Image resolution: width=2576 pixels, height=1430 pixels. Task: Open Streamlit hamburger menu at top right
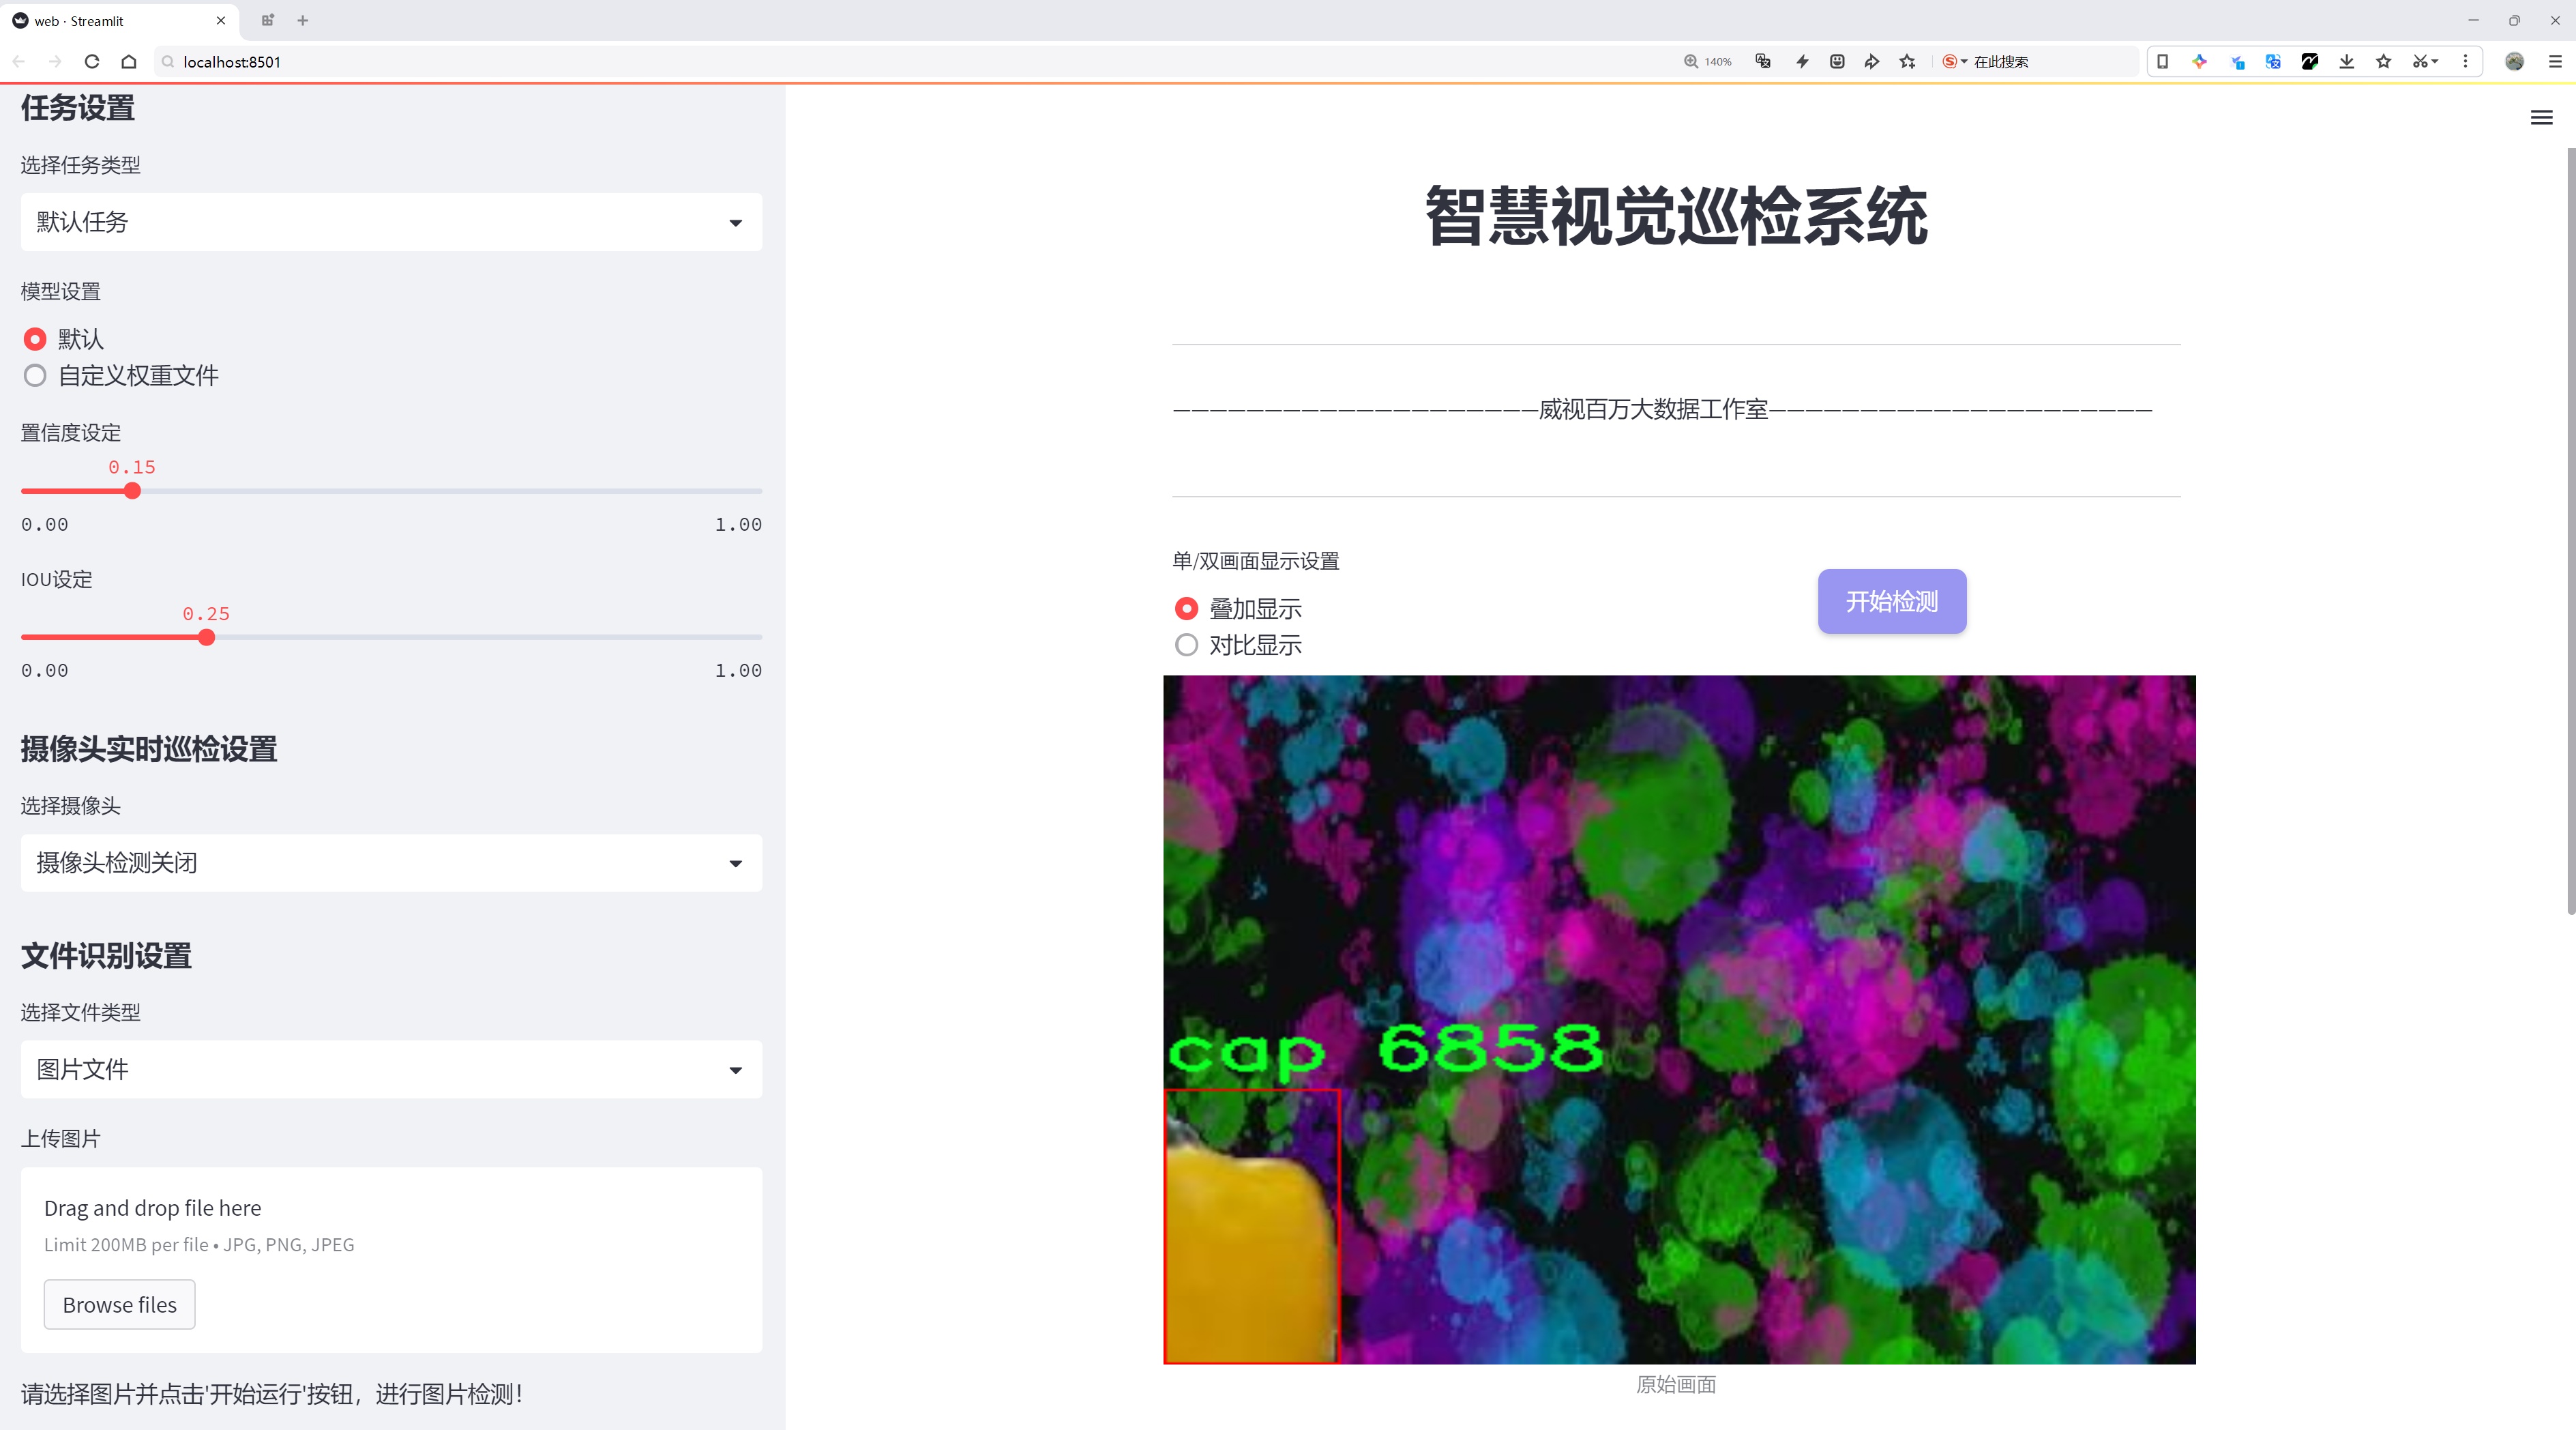pyautogui.click(x=2541, y=118)
